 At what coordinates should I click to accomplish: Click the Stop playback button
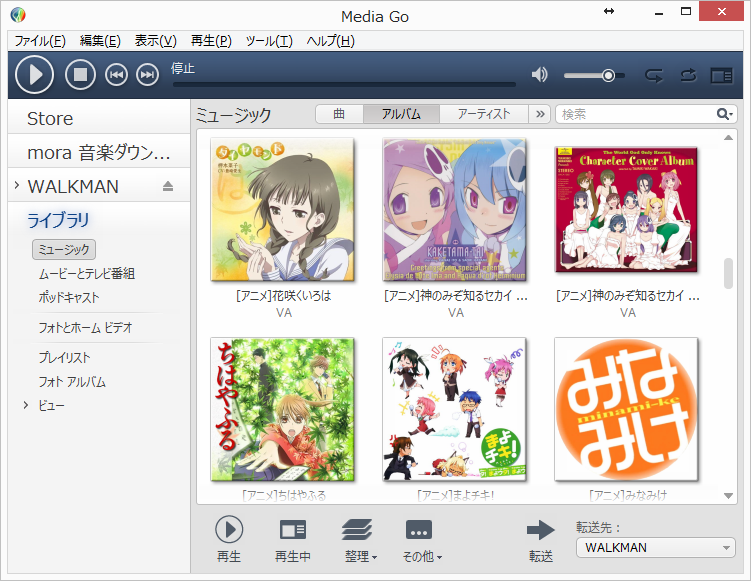click(80, 75)
